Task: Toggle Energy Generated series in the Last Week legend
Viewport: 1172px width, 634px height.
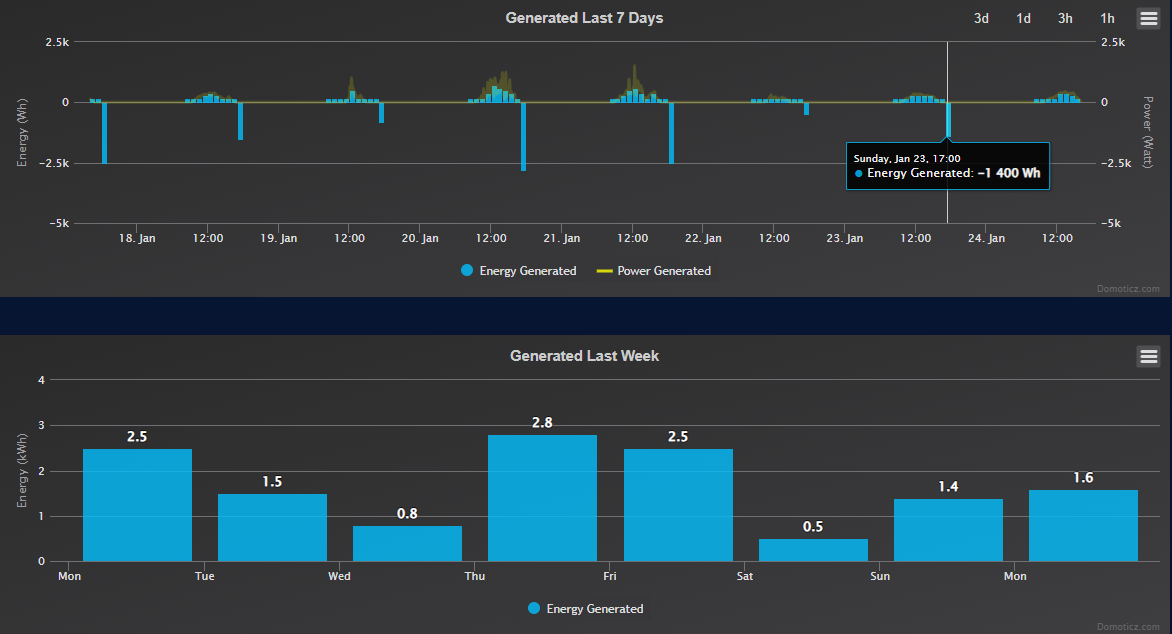Action: [x=585, y=609]
